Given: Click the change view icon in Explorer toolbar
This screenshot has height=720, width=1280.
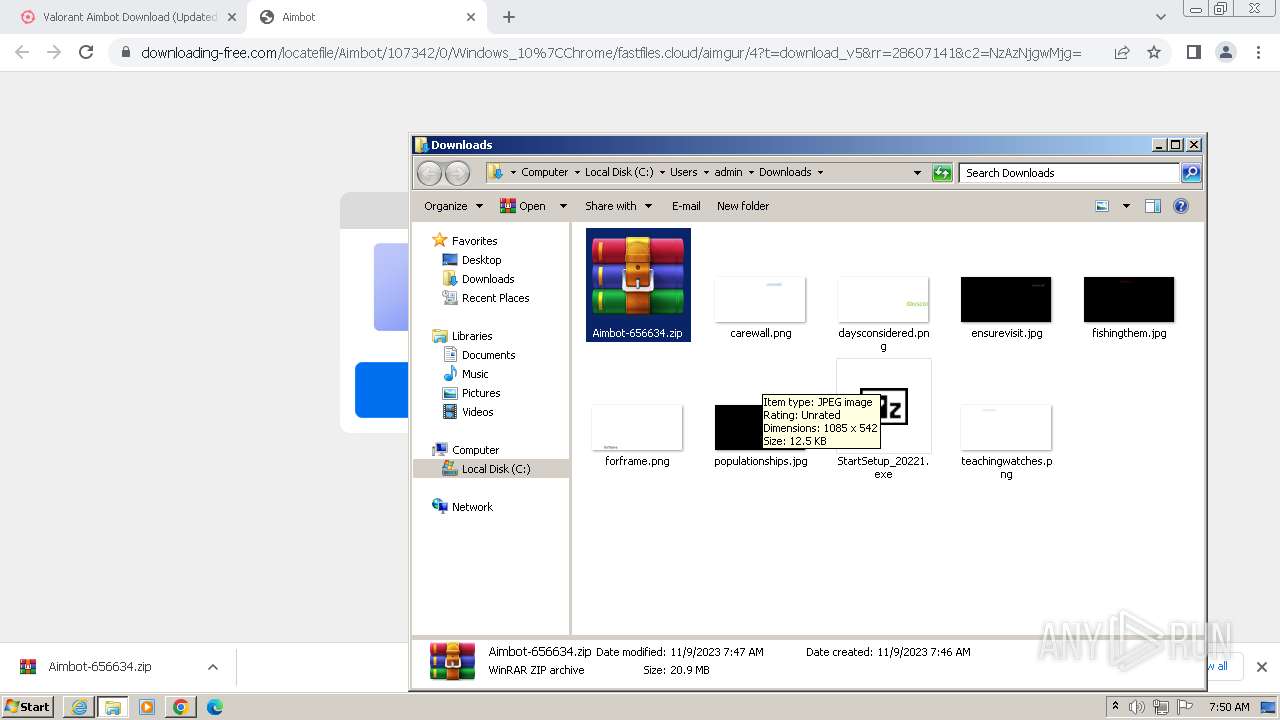Looking at the screenshot, I should [1102, 206].
